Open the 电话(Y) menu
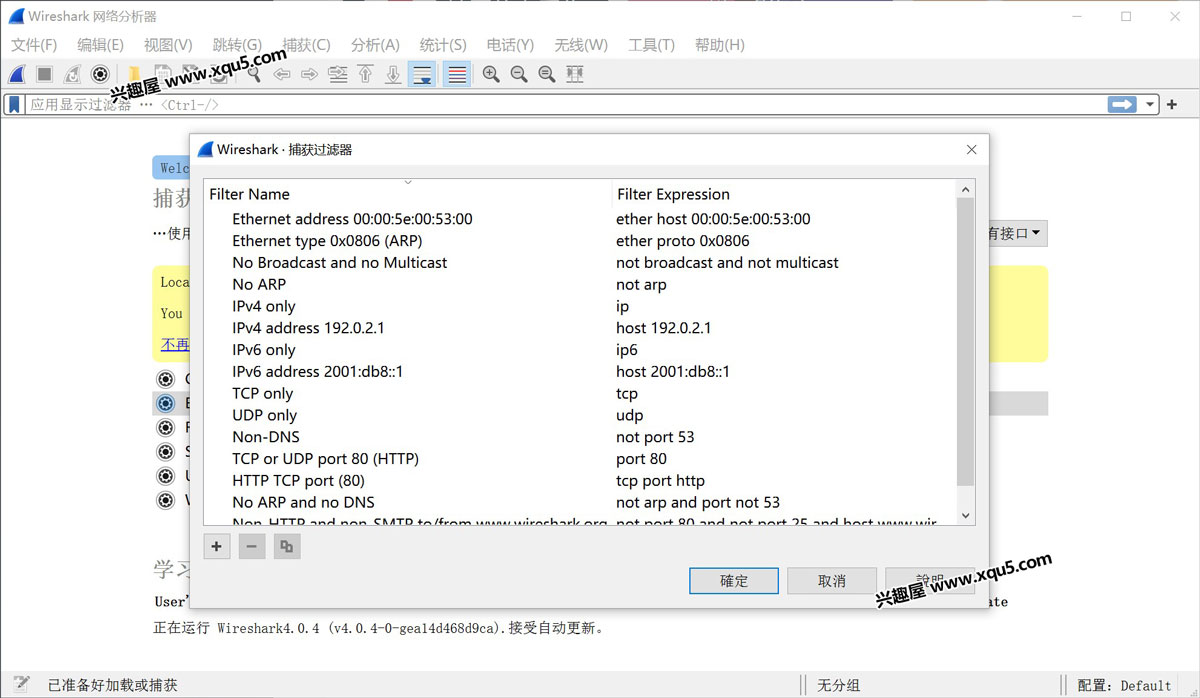The height and width of the screenshot is (698, 1200). click(510, 45)
